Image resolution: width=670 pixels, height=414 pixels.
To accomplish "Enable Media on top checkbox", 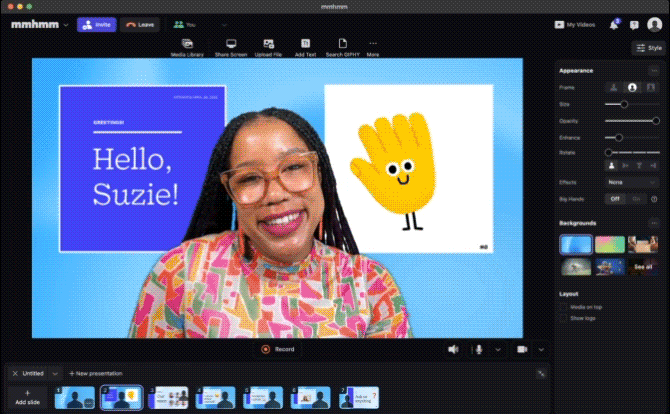I will pyautogui.click(x=564, y=307).
